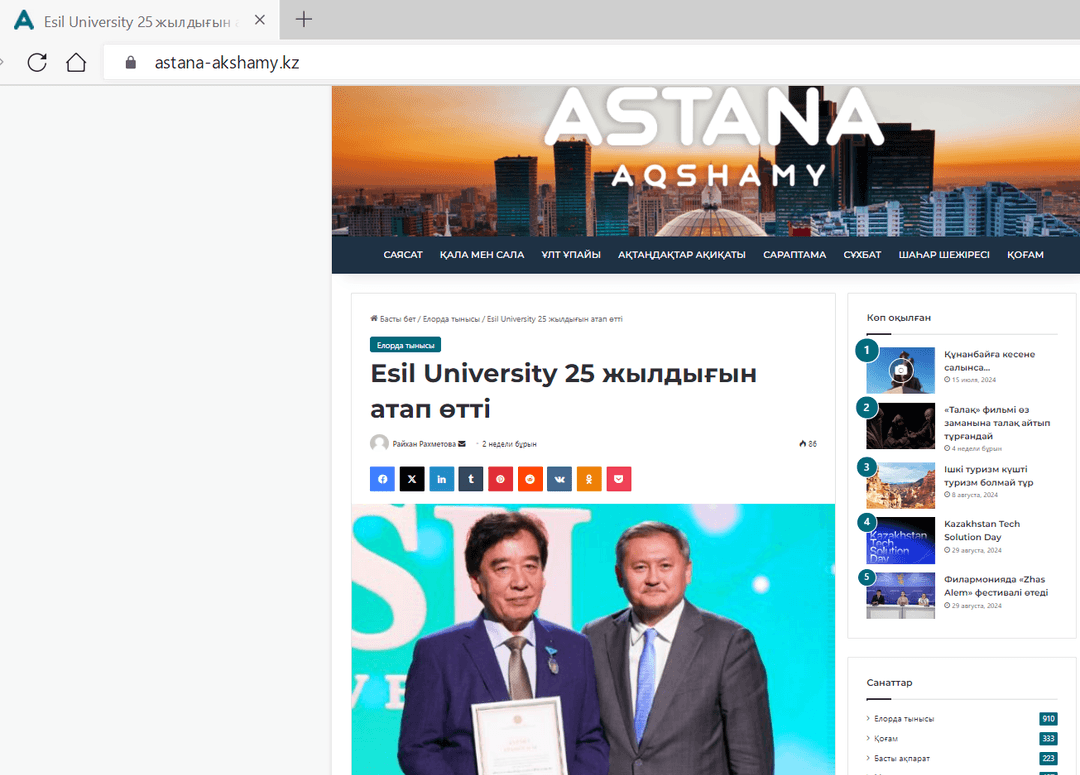This screenshot has height=775, width=1080.
Task: Open article «Талақ» фильмі өз заманына
Action: (997, 422)
